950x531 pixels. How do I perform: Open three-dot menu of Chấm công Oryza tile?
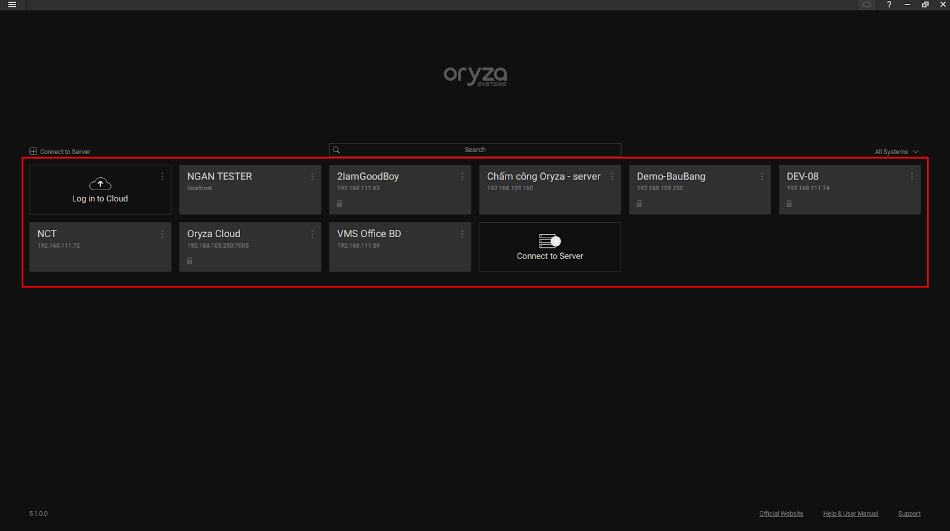(x=612, y=176)
